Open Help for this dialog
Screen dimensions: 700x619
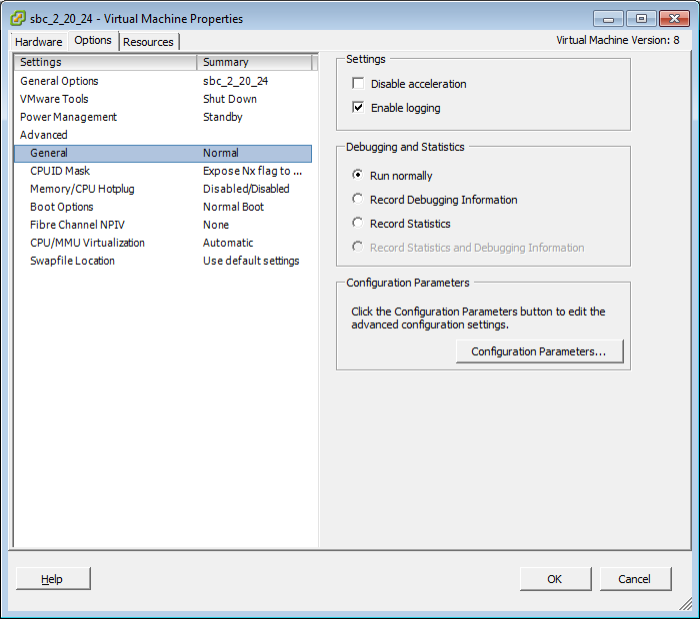52,579
